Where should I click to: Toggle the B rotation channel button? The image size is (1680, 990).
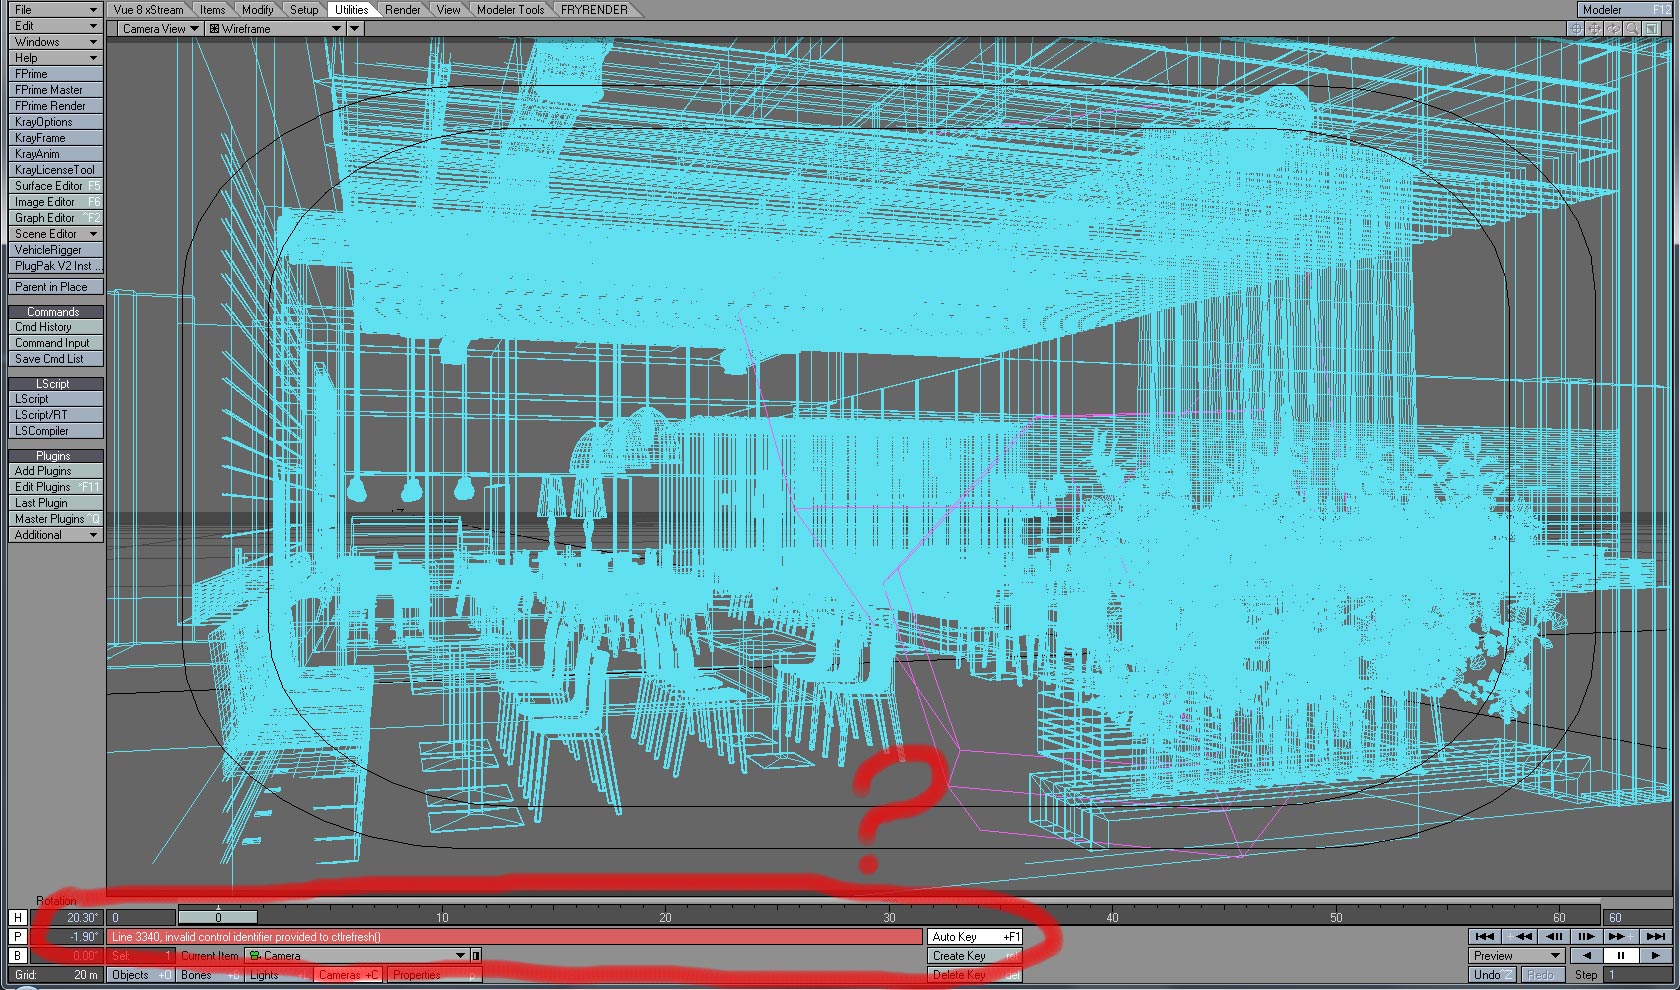(x=17, y=956)
